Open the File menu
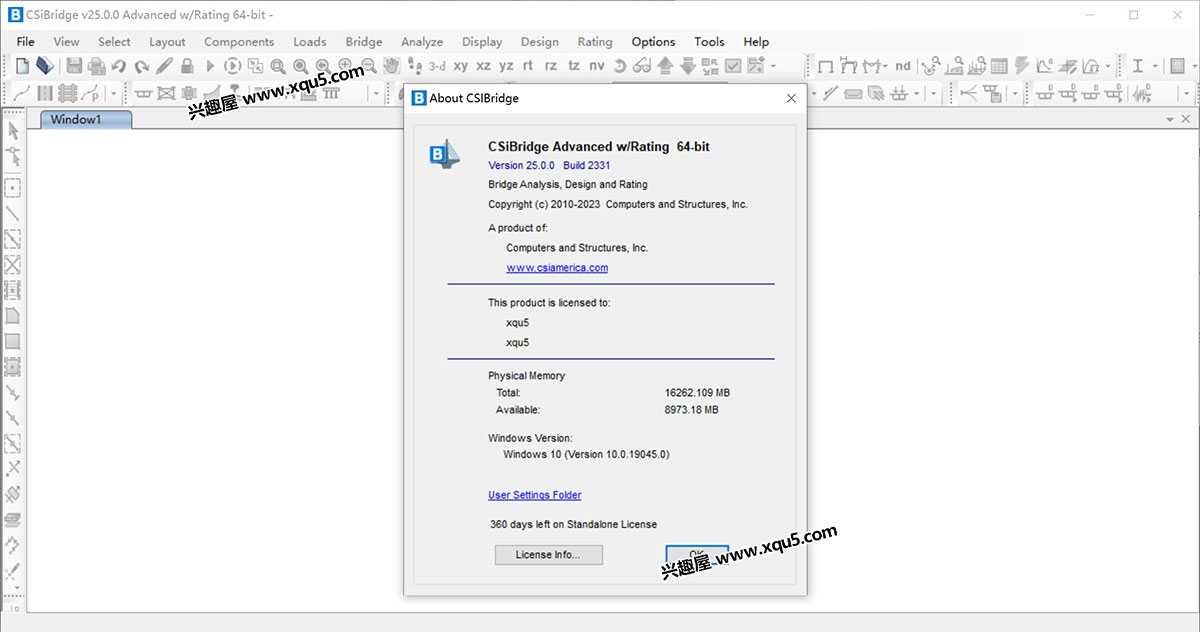 26,42
